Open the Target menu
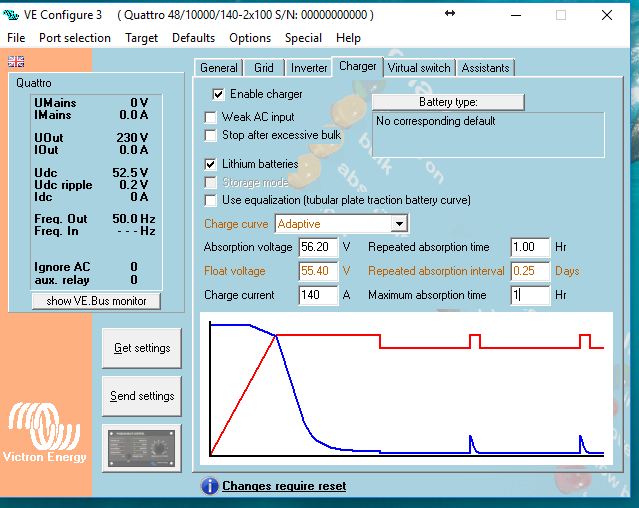The image size is (639, 508). coord(141,38)
